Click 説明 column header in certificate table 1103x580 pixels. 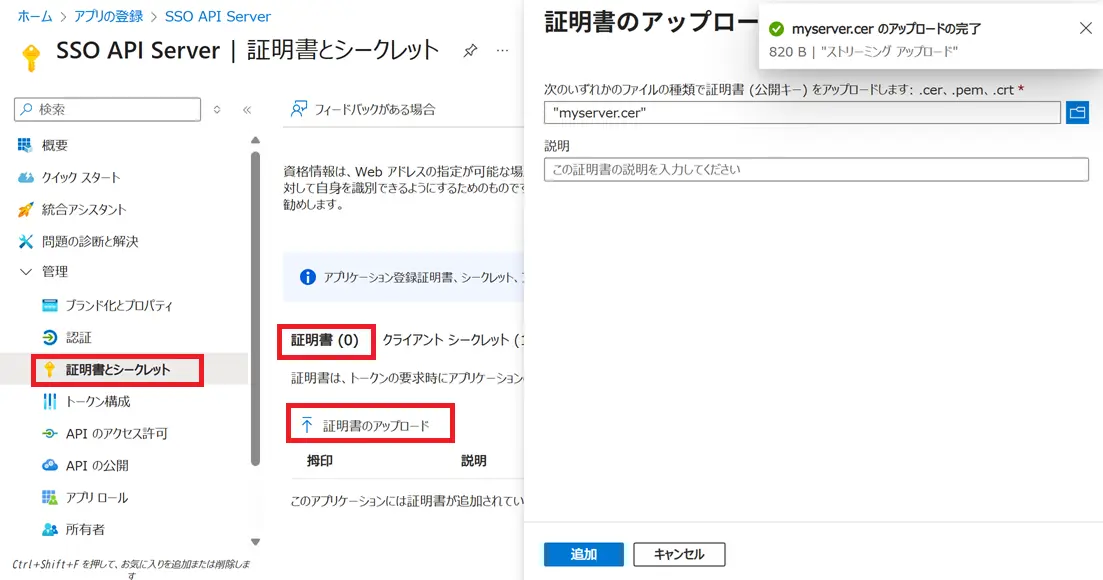click(x=473, y=460)
